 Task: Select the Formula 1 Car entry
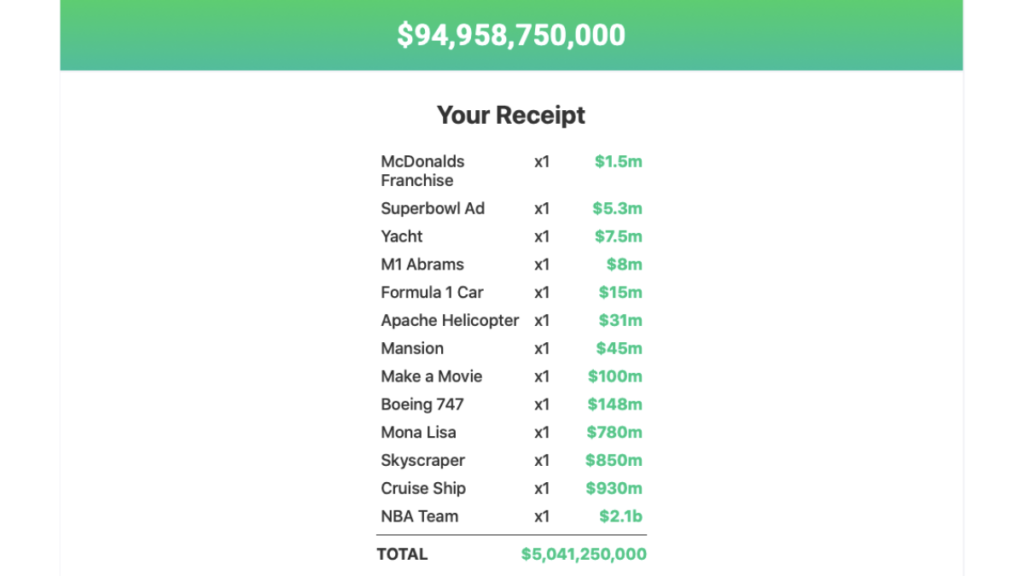click(431, 292)
